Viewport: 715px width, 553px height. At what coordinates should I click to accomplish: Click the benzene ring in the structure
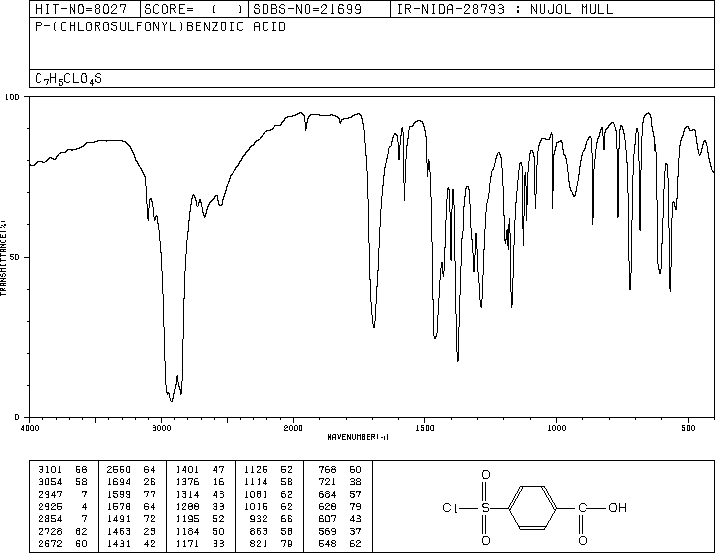point(533,507)
